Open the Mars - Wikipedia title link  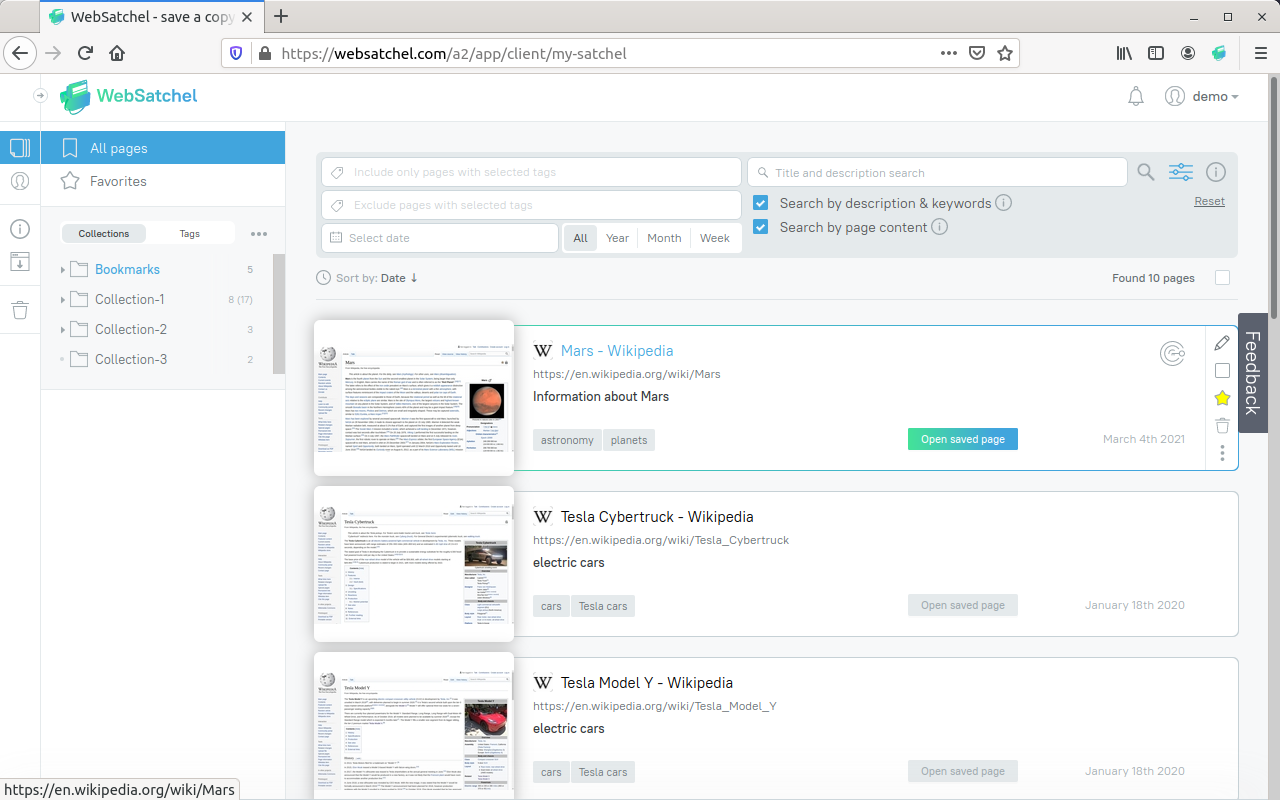(617, 351)
